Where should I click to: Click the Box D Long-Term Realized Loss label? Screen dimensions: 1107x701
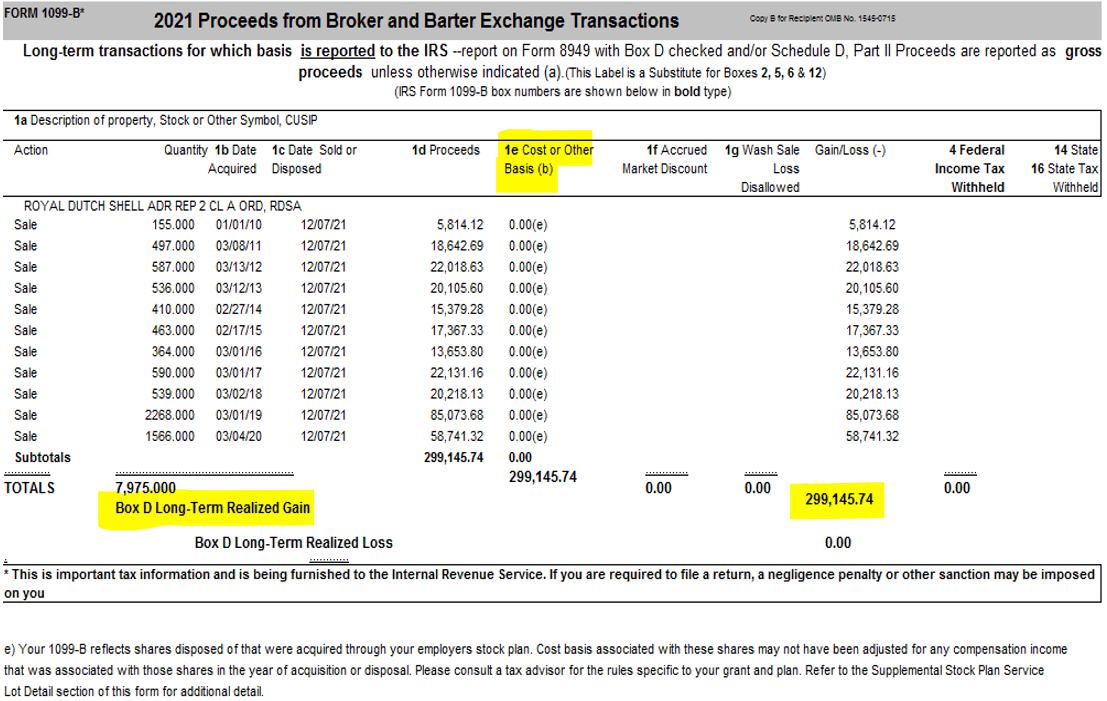(295, 540)
